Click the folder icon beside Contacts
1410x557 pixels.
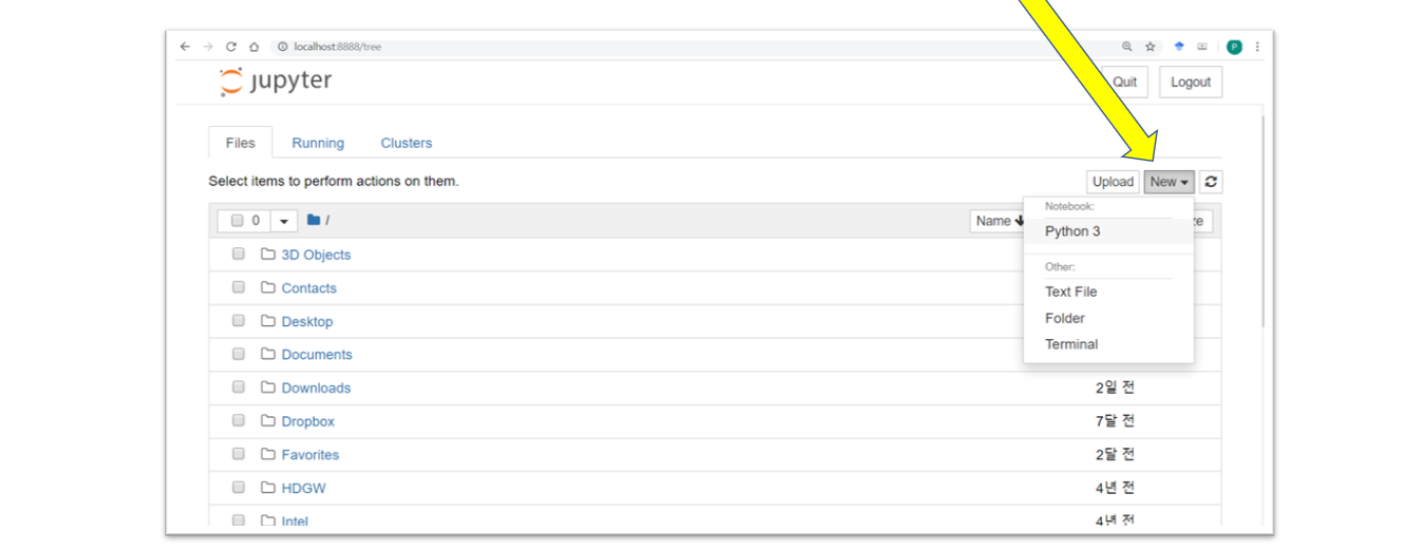click(268, 287)
